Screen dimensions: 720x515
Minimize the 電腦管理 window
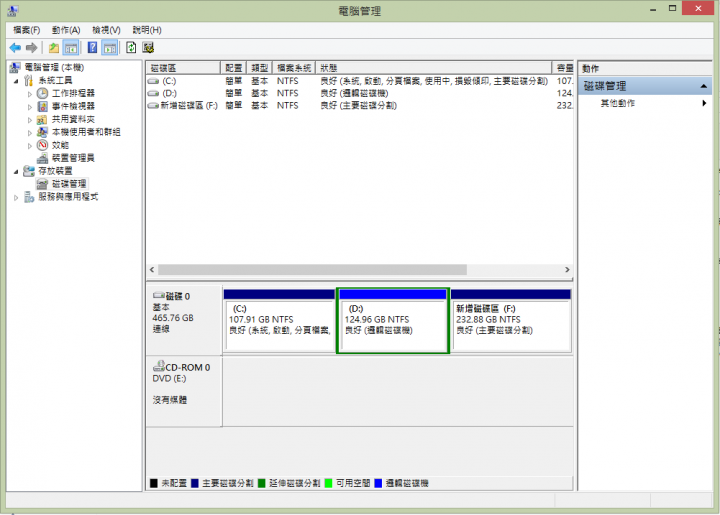[653, 8]
